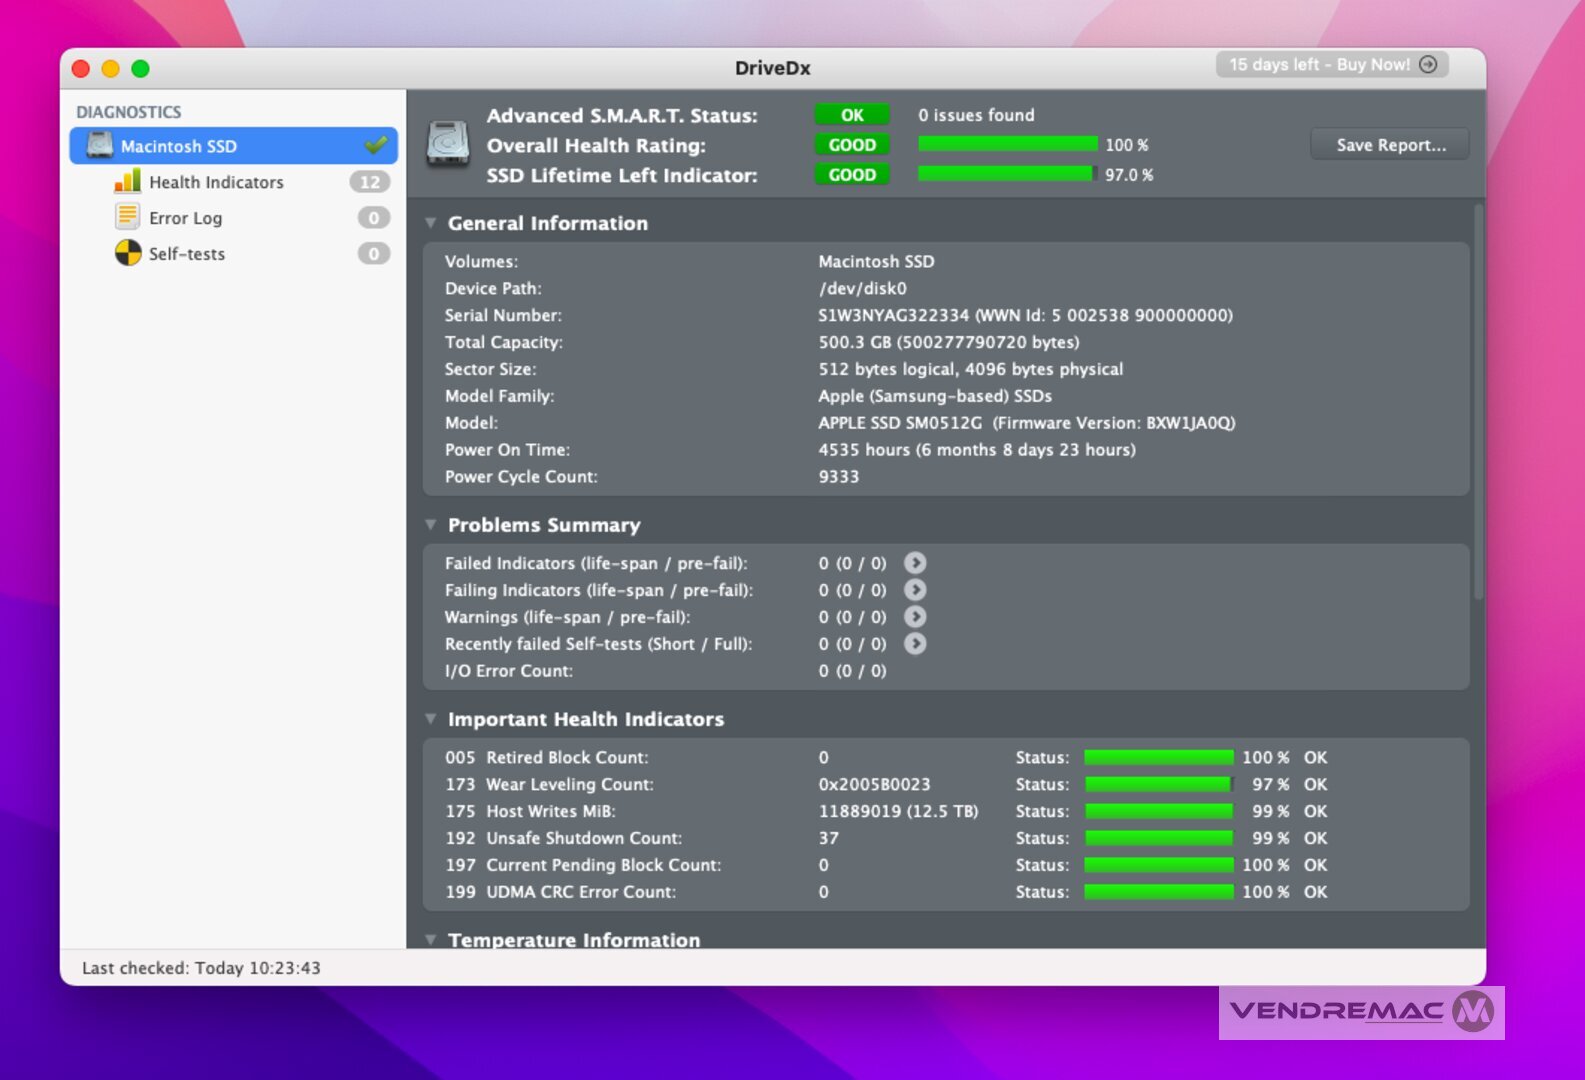The width and height of the screenshot is (1585, 1080).
Task: Click the Error Log notepad icon
Action: click(127, 217)
